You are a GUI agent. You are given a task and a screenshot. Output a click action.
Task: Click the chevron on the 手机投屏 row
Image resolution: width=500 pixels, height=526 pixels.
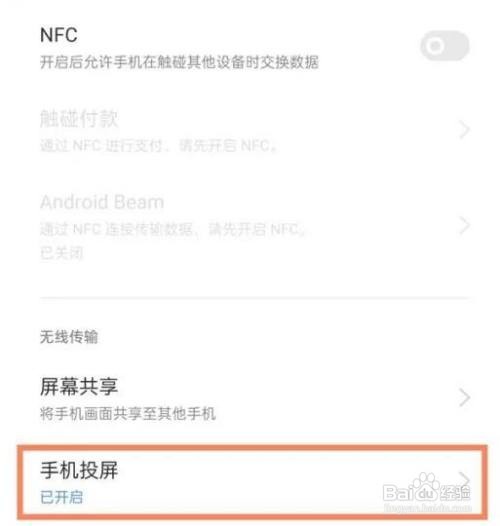pyautogui.click(x=464, y=480)
